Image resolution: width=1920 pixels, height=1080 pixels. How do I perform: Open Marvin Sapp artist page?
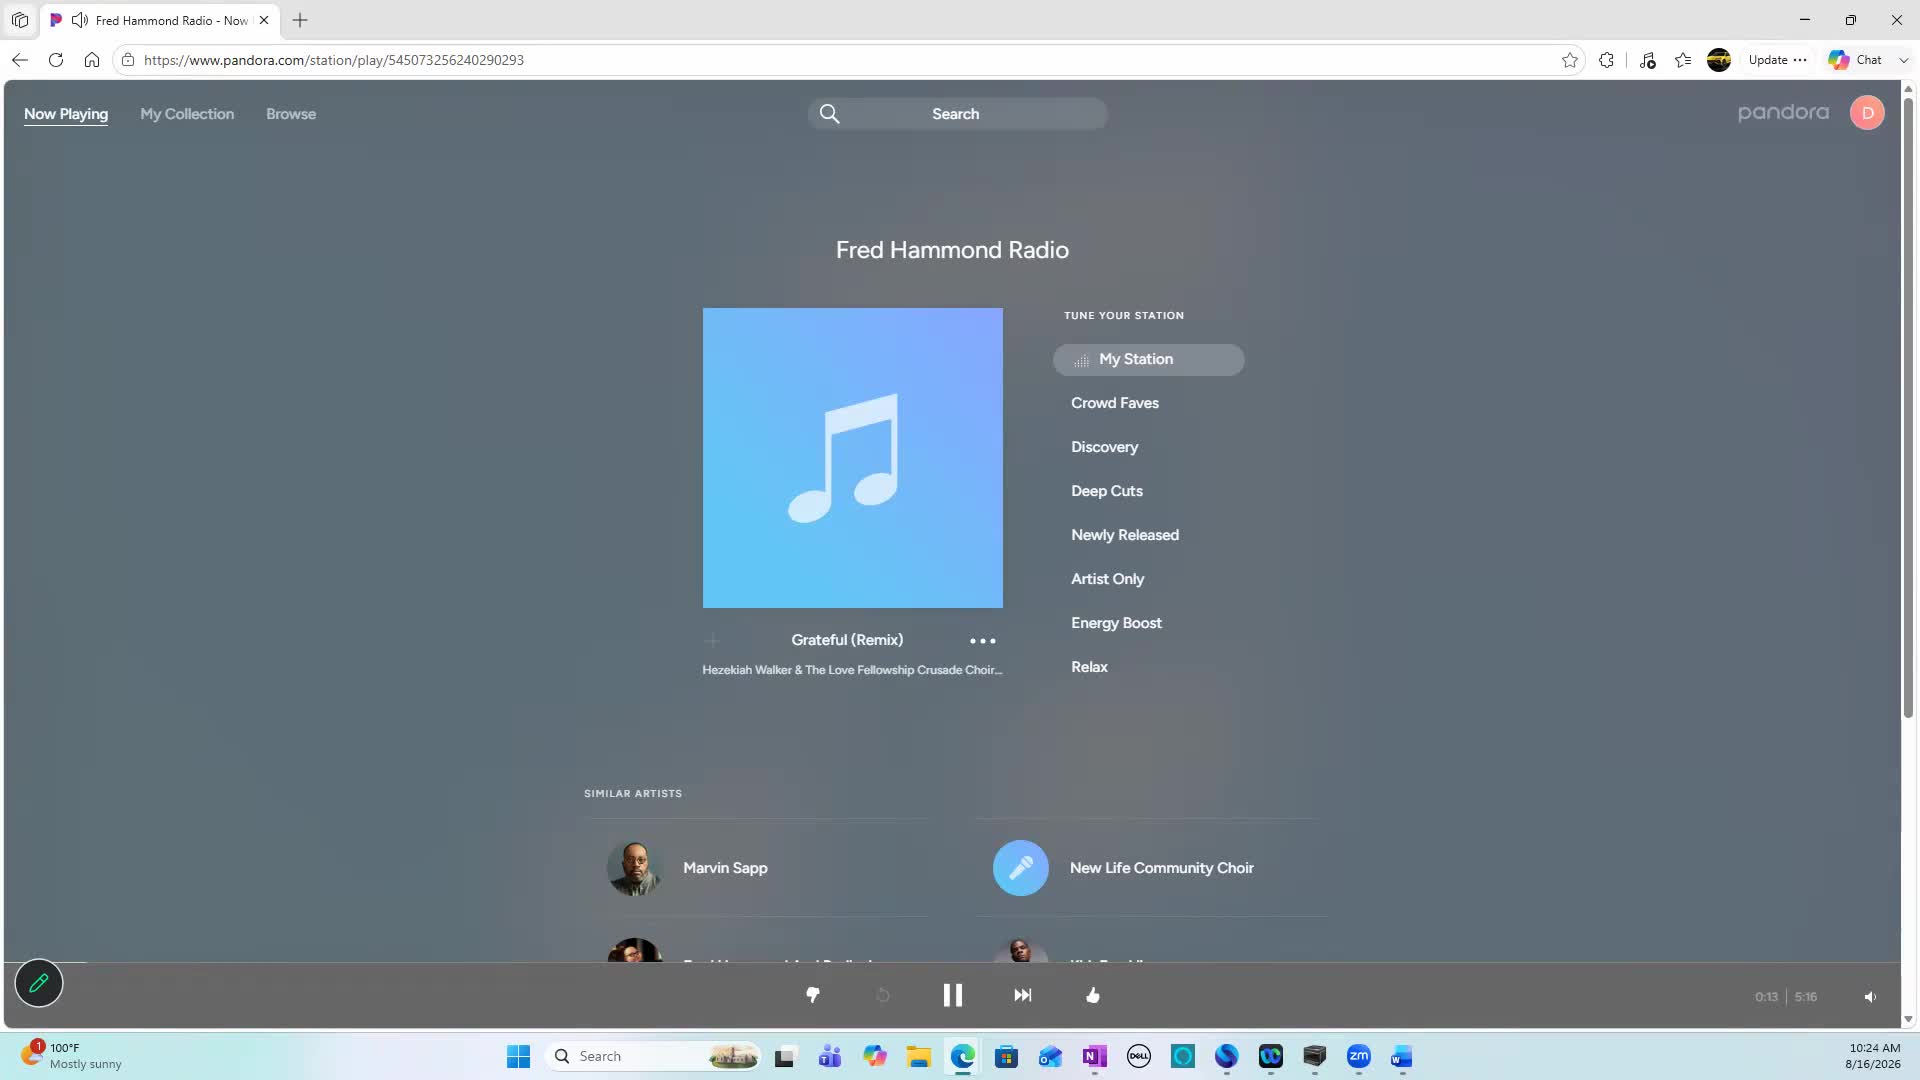click(725, 868)
